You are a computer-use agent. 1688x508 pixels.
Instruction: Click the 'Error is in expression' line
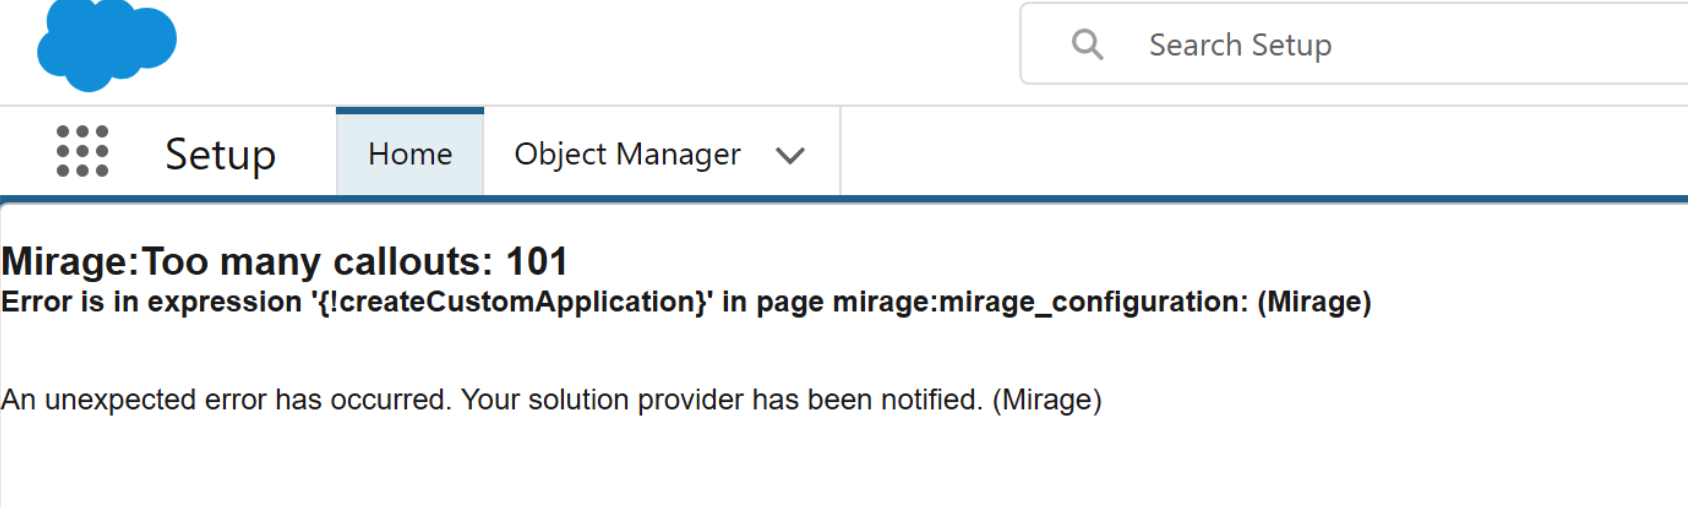pos(686,302)
